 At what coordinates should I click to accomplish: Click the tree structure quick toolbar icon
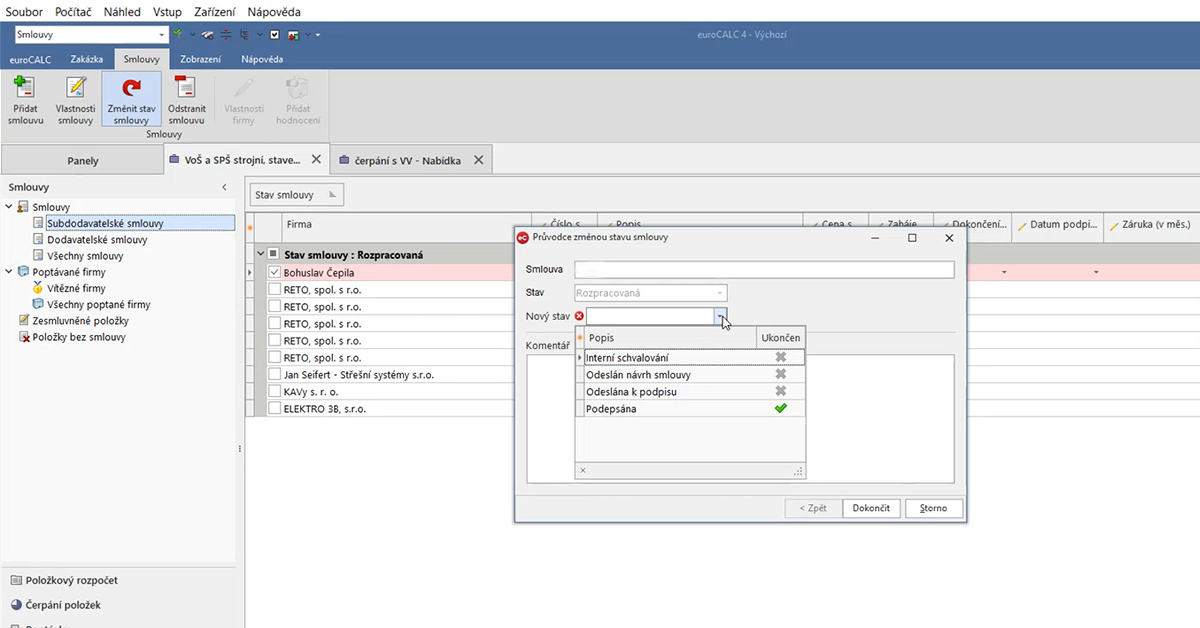(244, 35)
